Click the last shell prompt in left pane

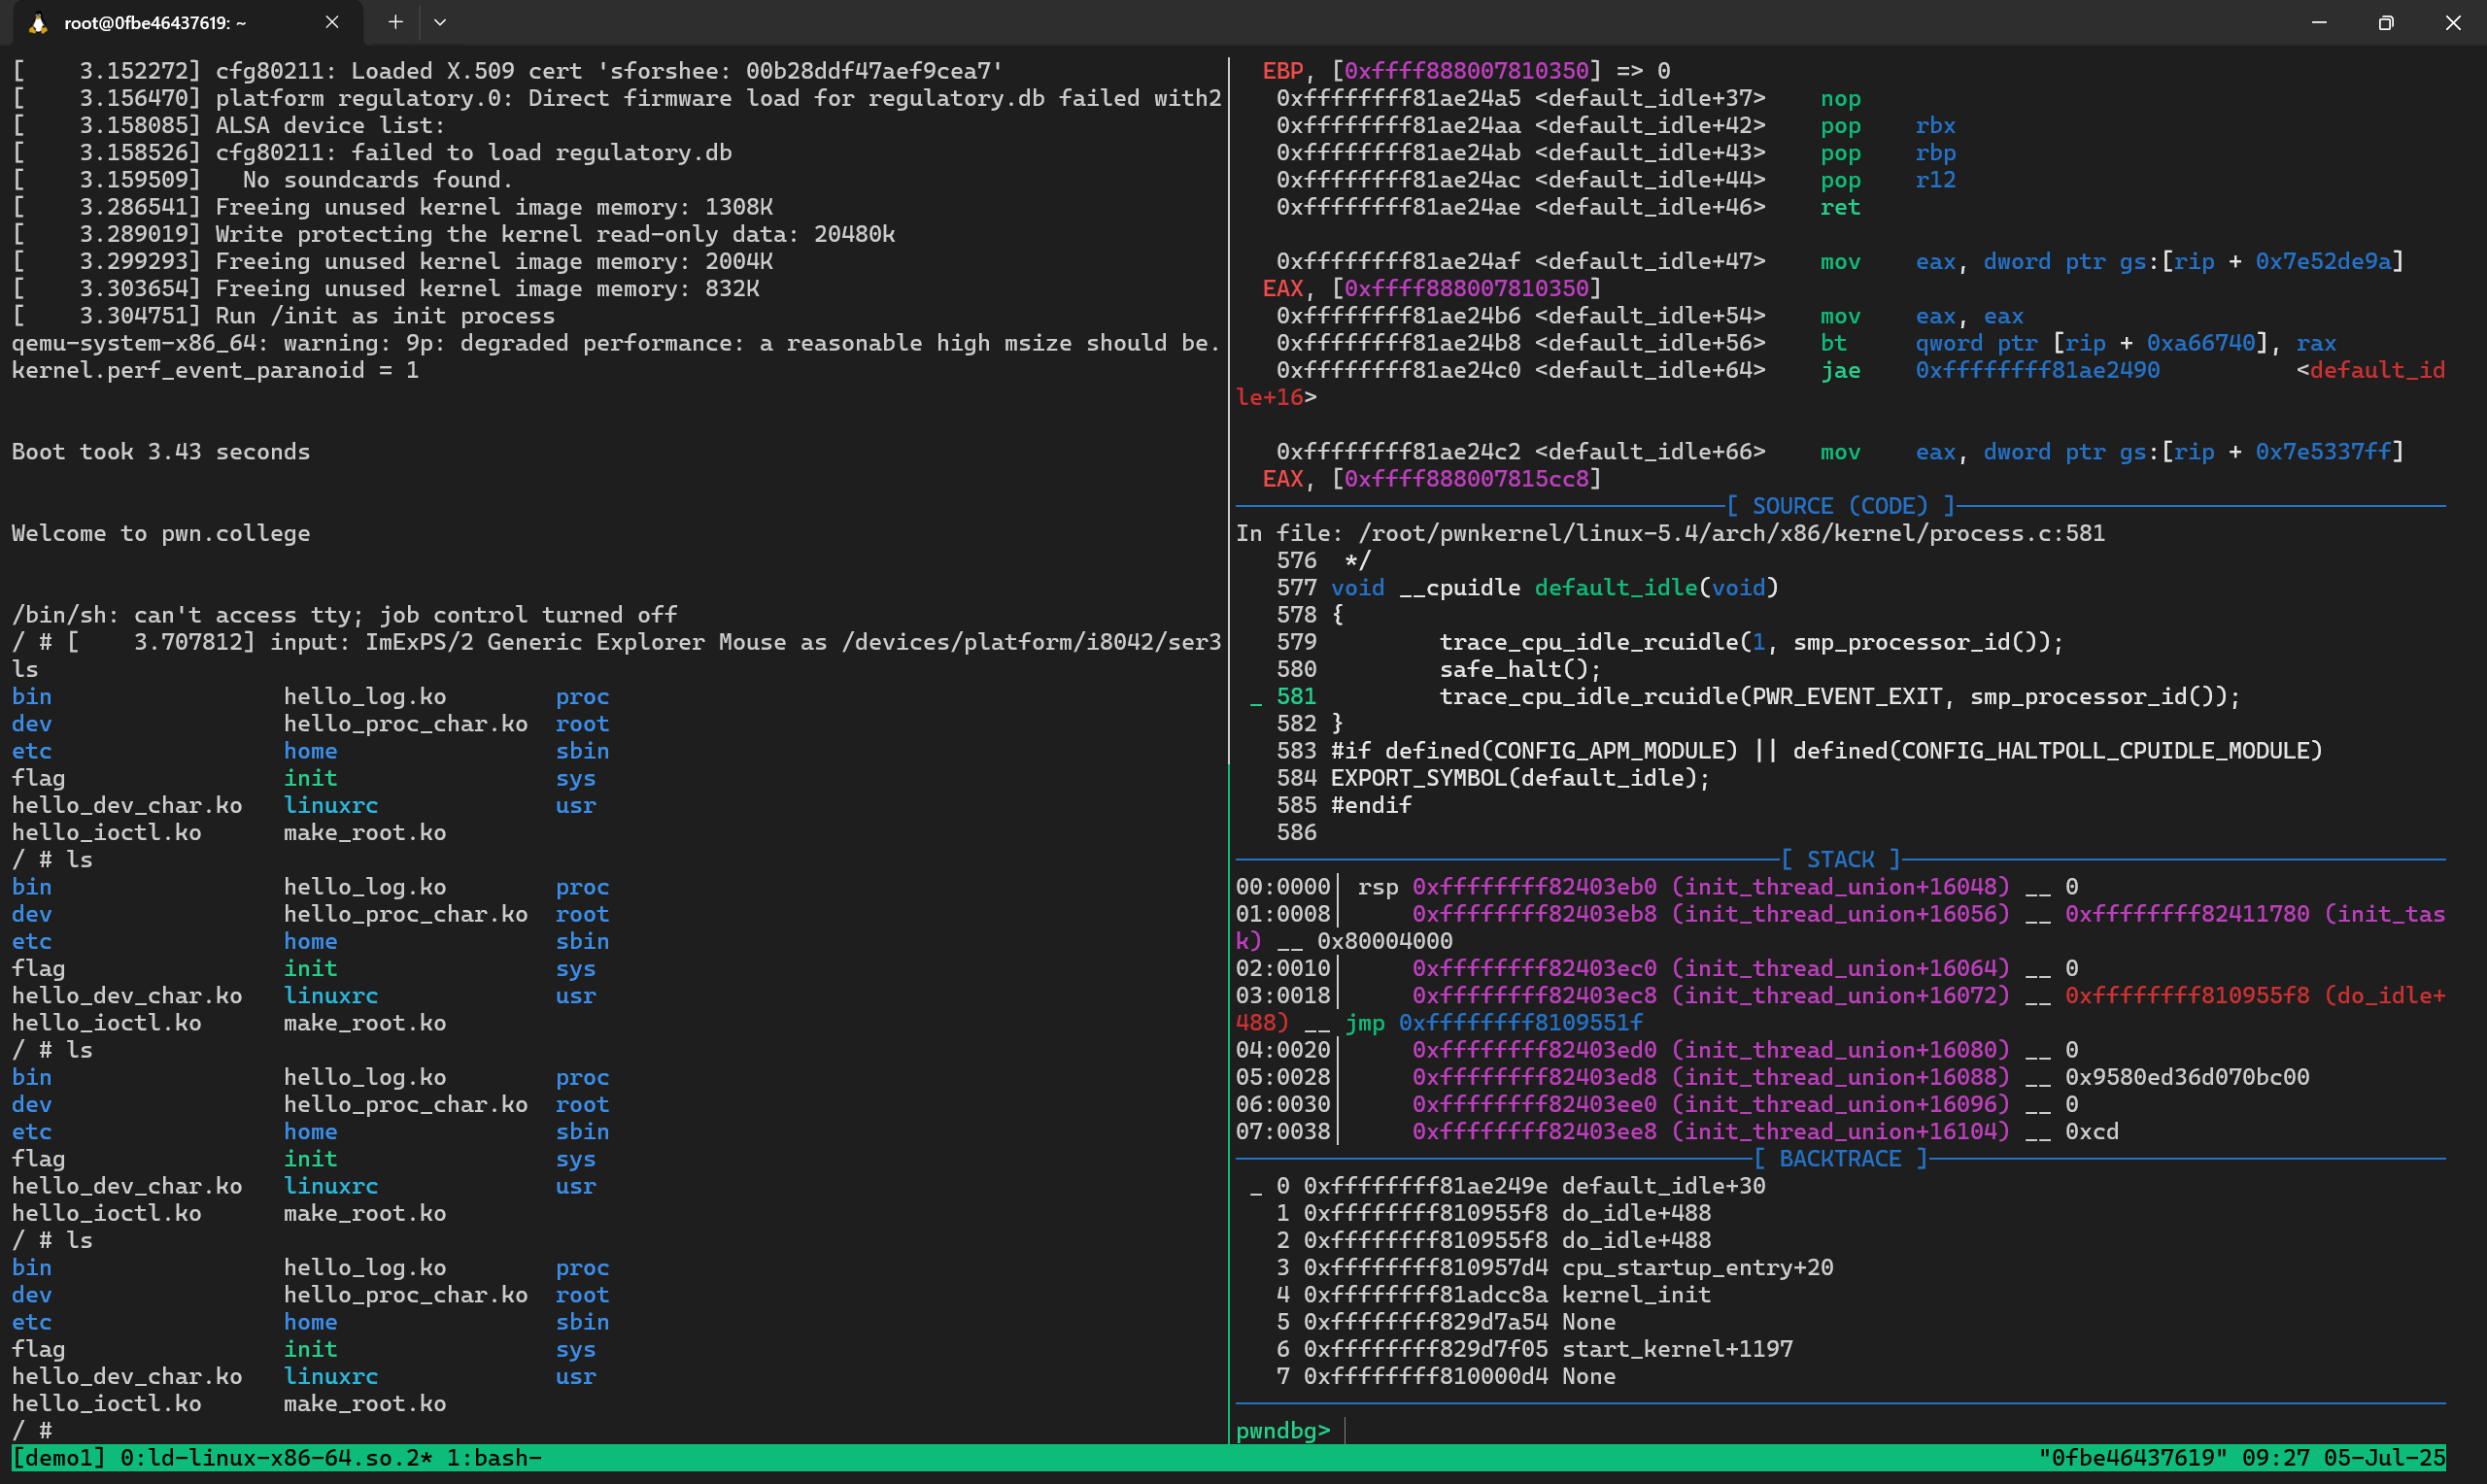32,1431
